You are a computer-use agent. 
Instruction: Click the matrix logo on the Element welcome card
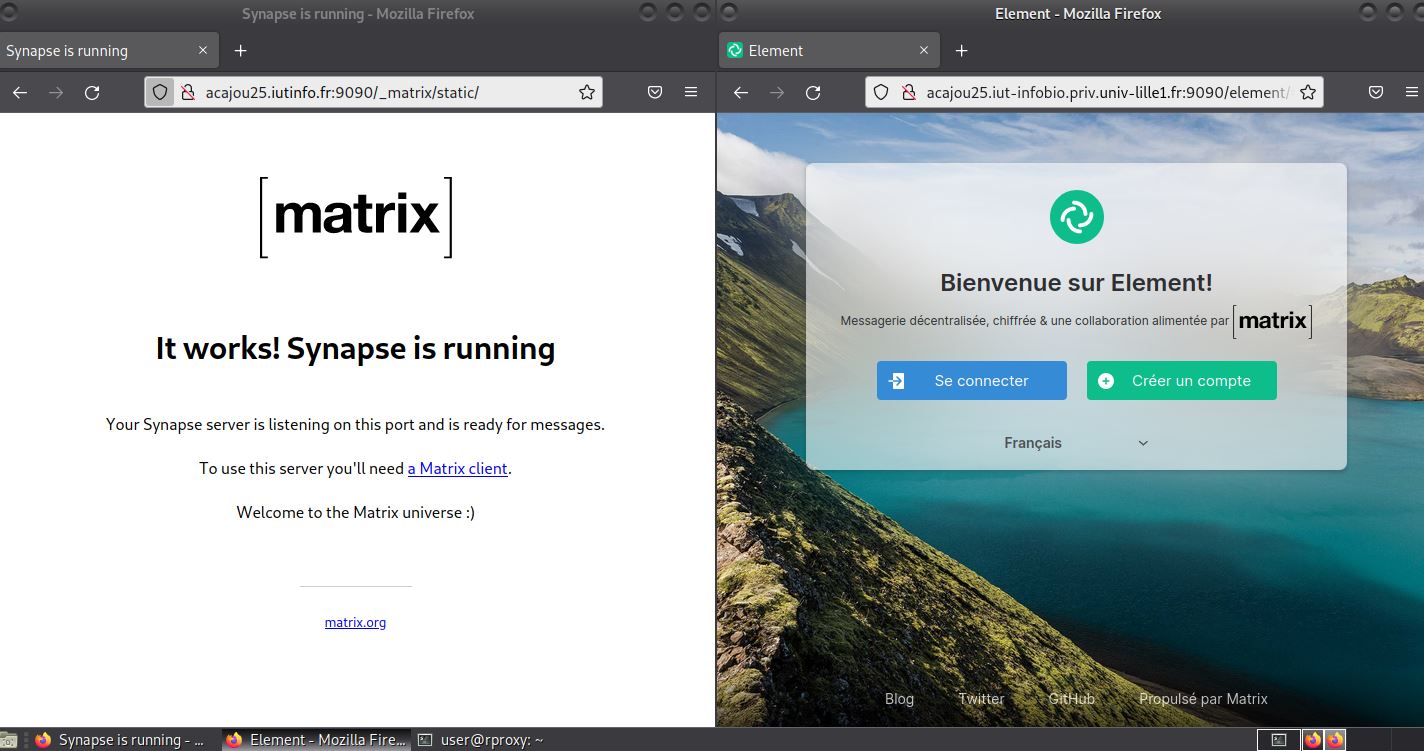point(1272,321)
